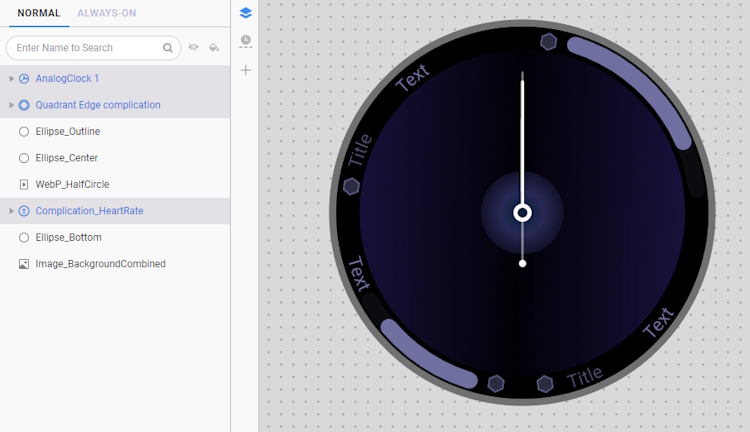The width and height of the screenshot is (750, 432).
Task: Click the AnalogClock 1 layer icon
Action: click(24, 78)
